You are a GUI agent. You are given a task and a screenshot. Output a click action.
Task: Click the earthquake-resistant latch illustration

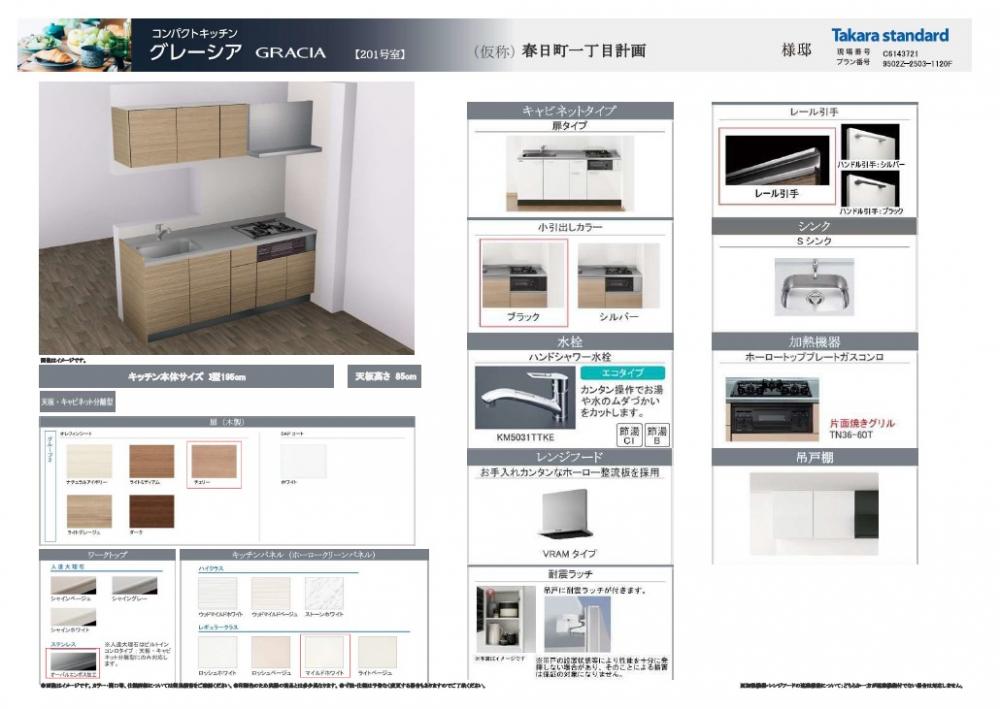pos(577,623)
